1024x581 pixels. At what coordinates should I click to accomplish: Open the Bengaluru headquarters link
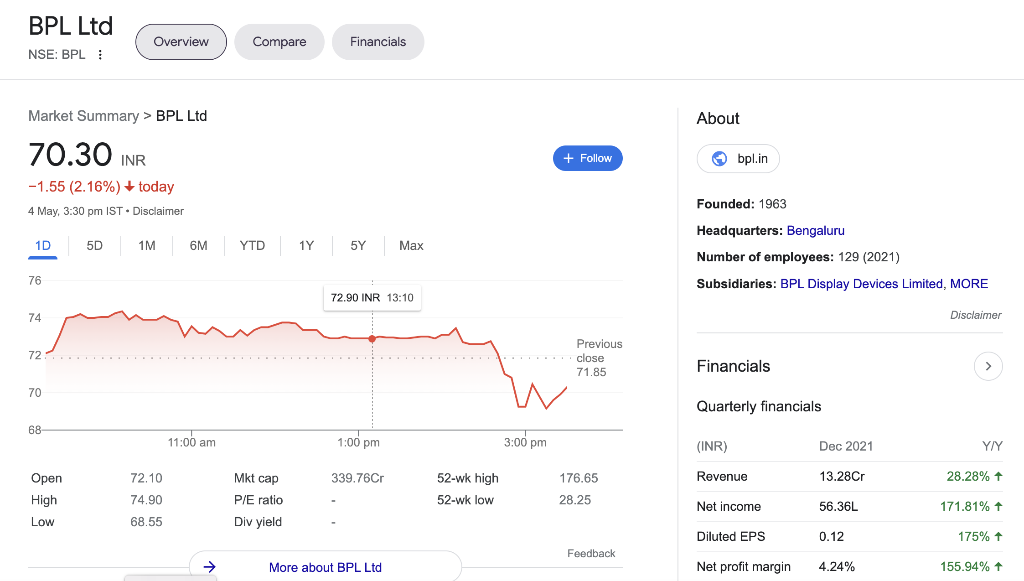[x=816, y=231]
